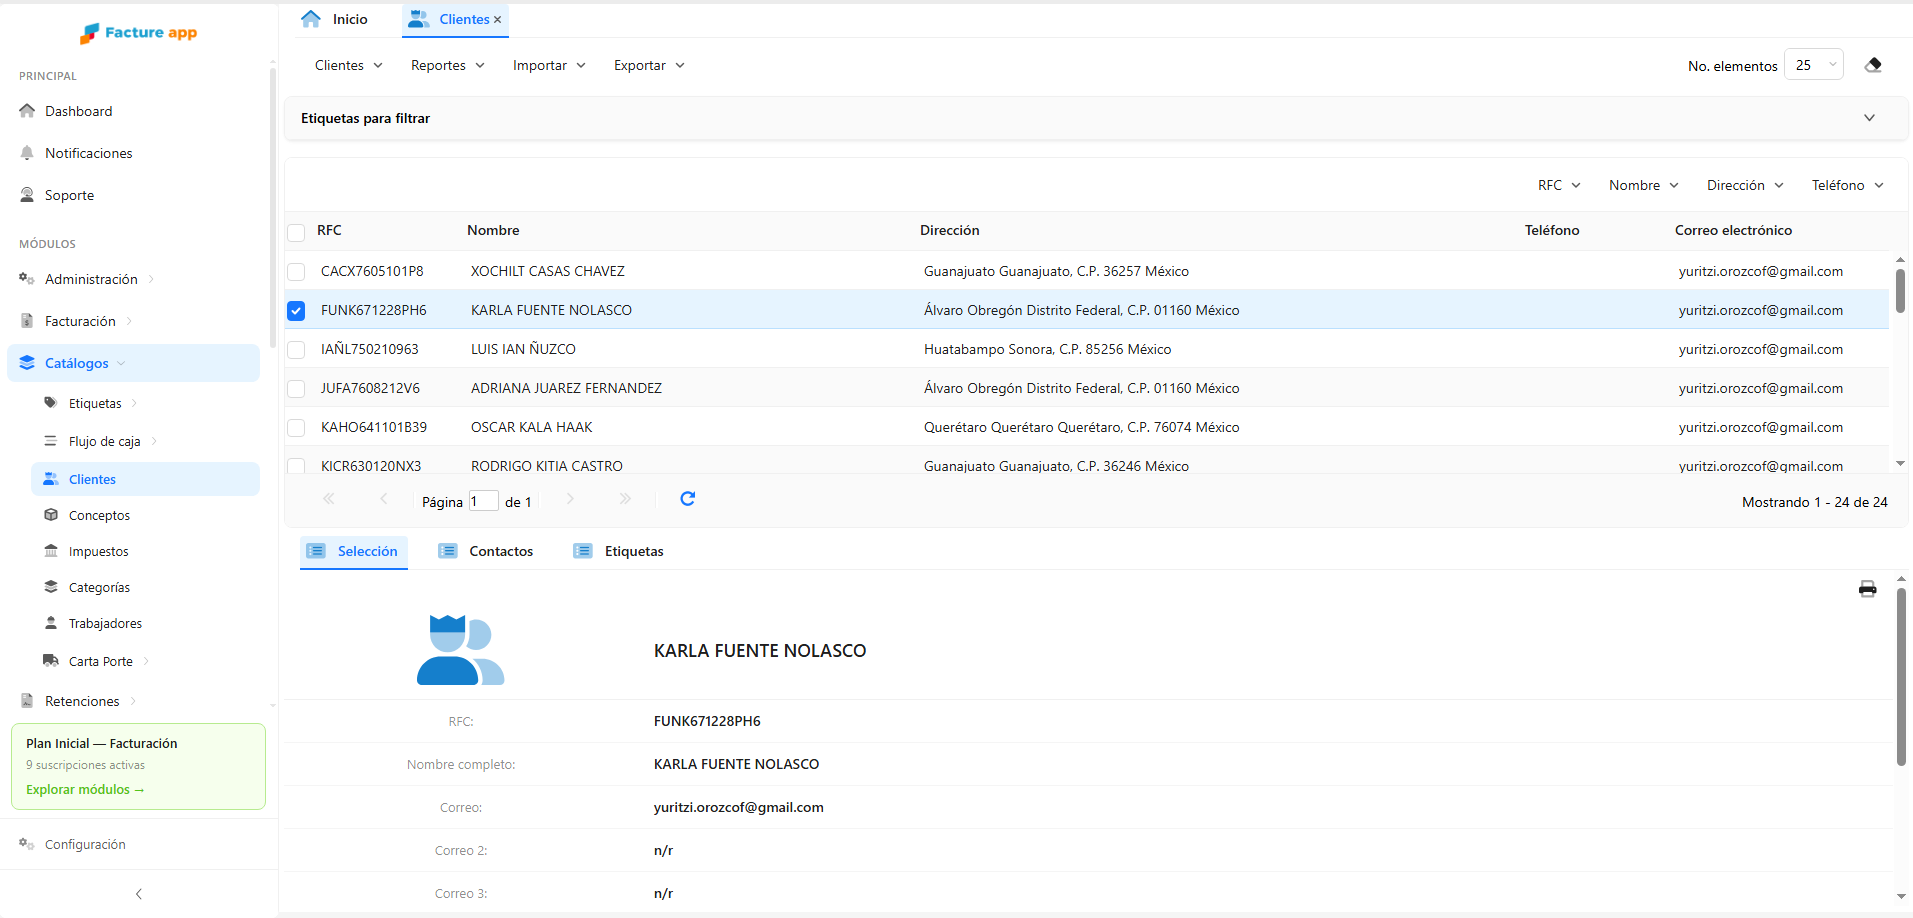Close the Clientes tab
This screenshot has width=1913, height=918.
[x=497, y=20]
